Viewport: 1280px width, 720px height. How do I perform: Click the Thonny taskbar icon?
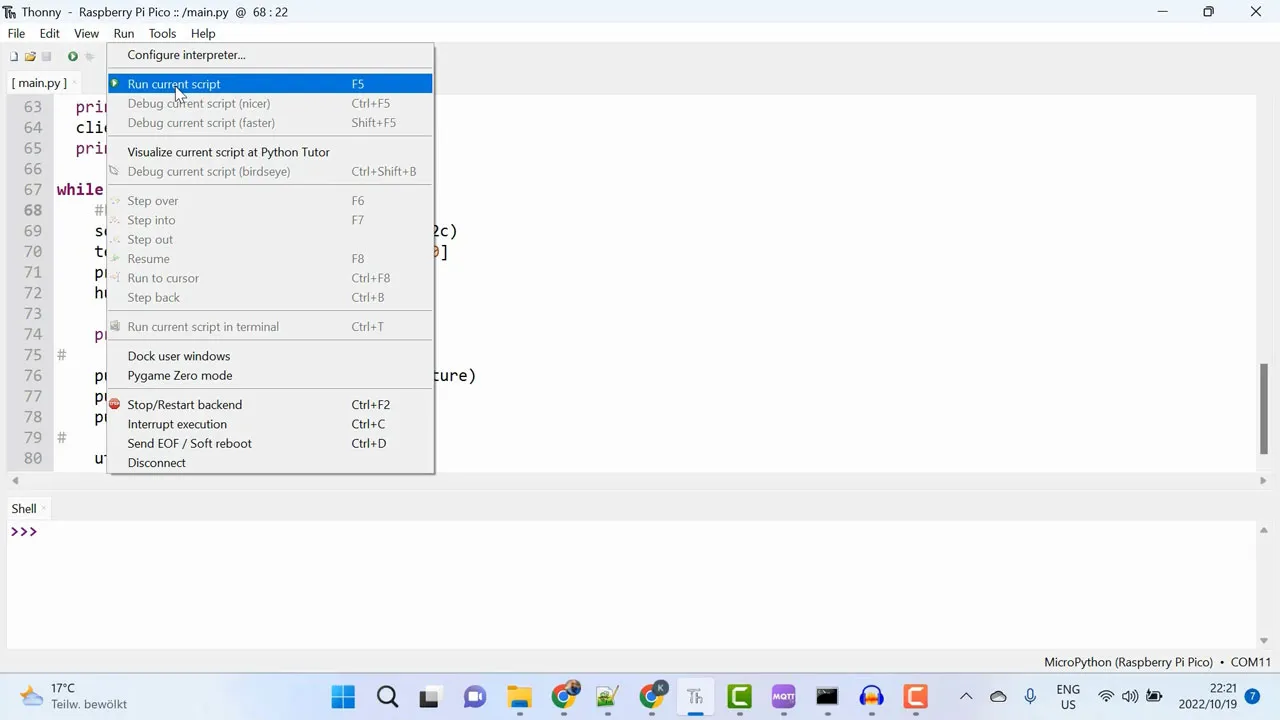point(695,697)
